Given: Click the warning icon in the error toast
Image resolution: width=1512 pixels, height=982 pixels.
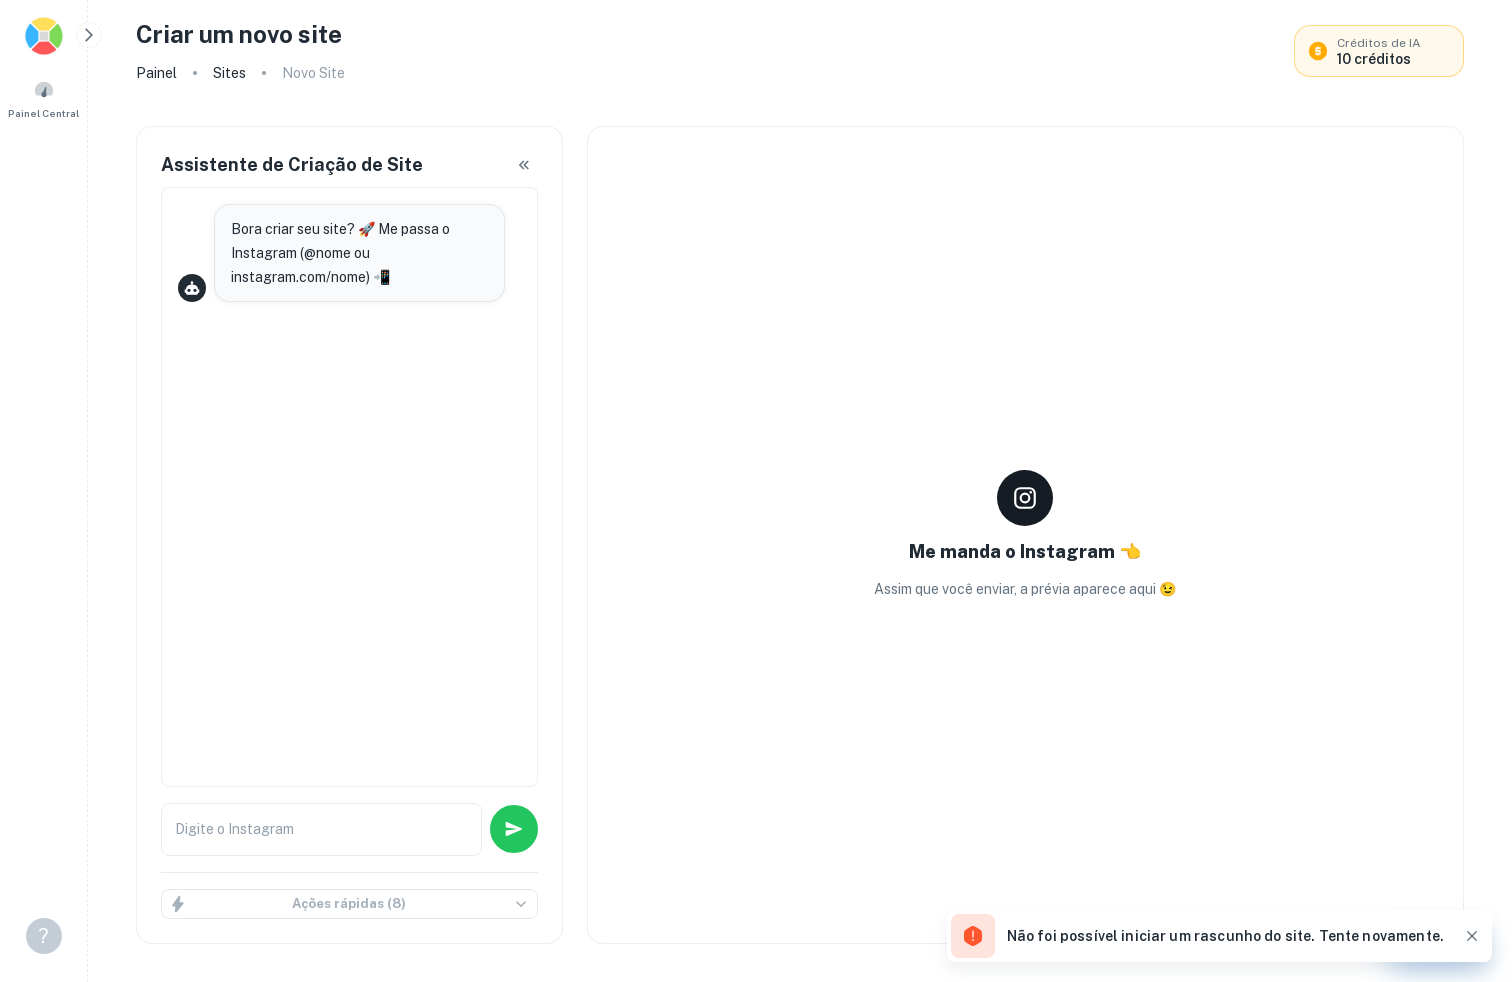Looking at the screenshot, I should [x=973, y=936].
